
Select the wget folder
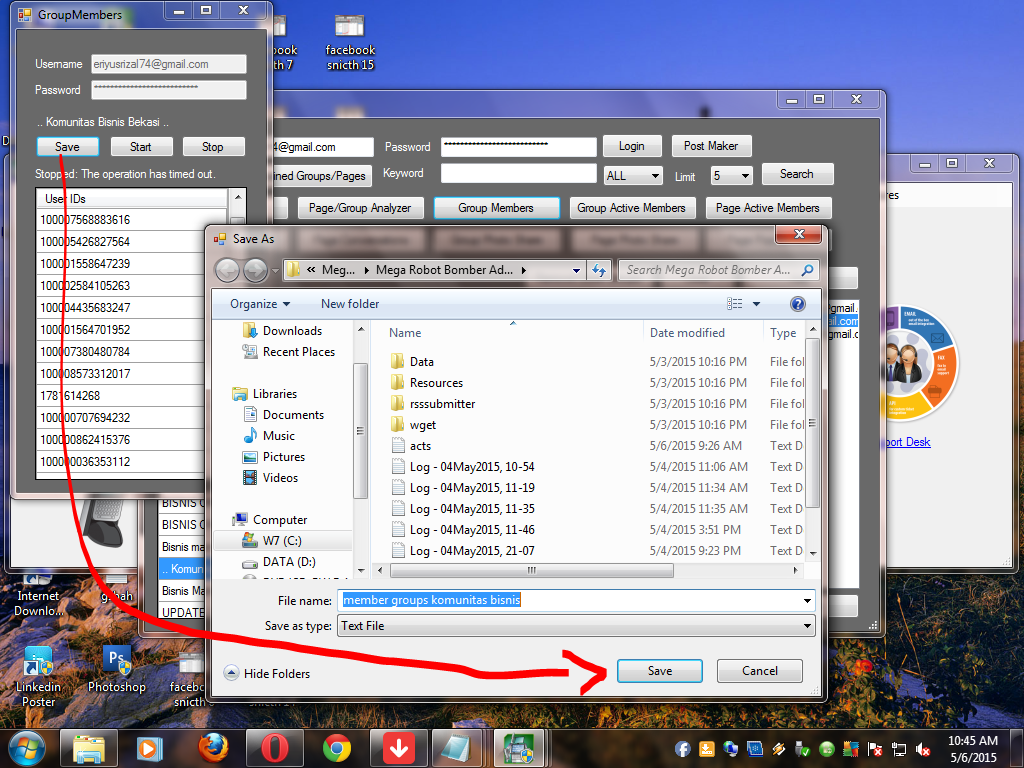pyautogui.click(x=413, y=424)
